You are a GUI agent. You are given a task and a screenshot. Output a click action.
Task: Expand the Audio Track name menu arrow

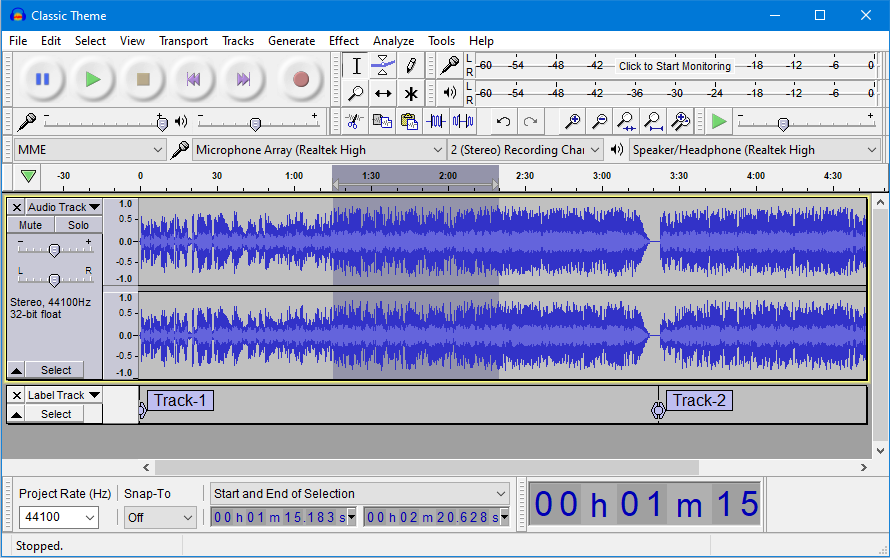pos(94,207)
